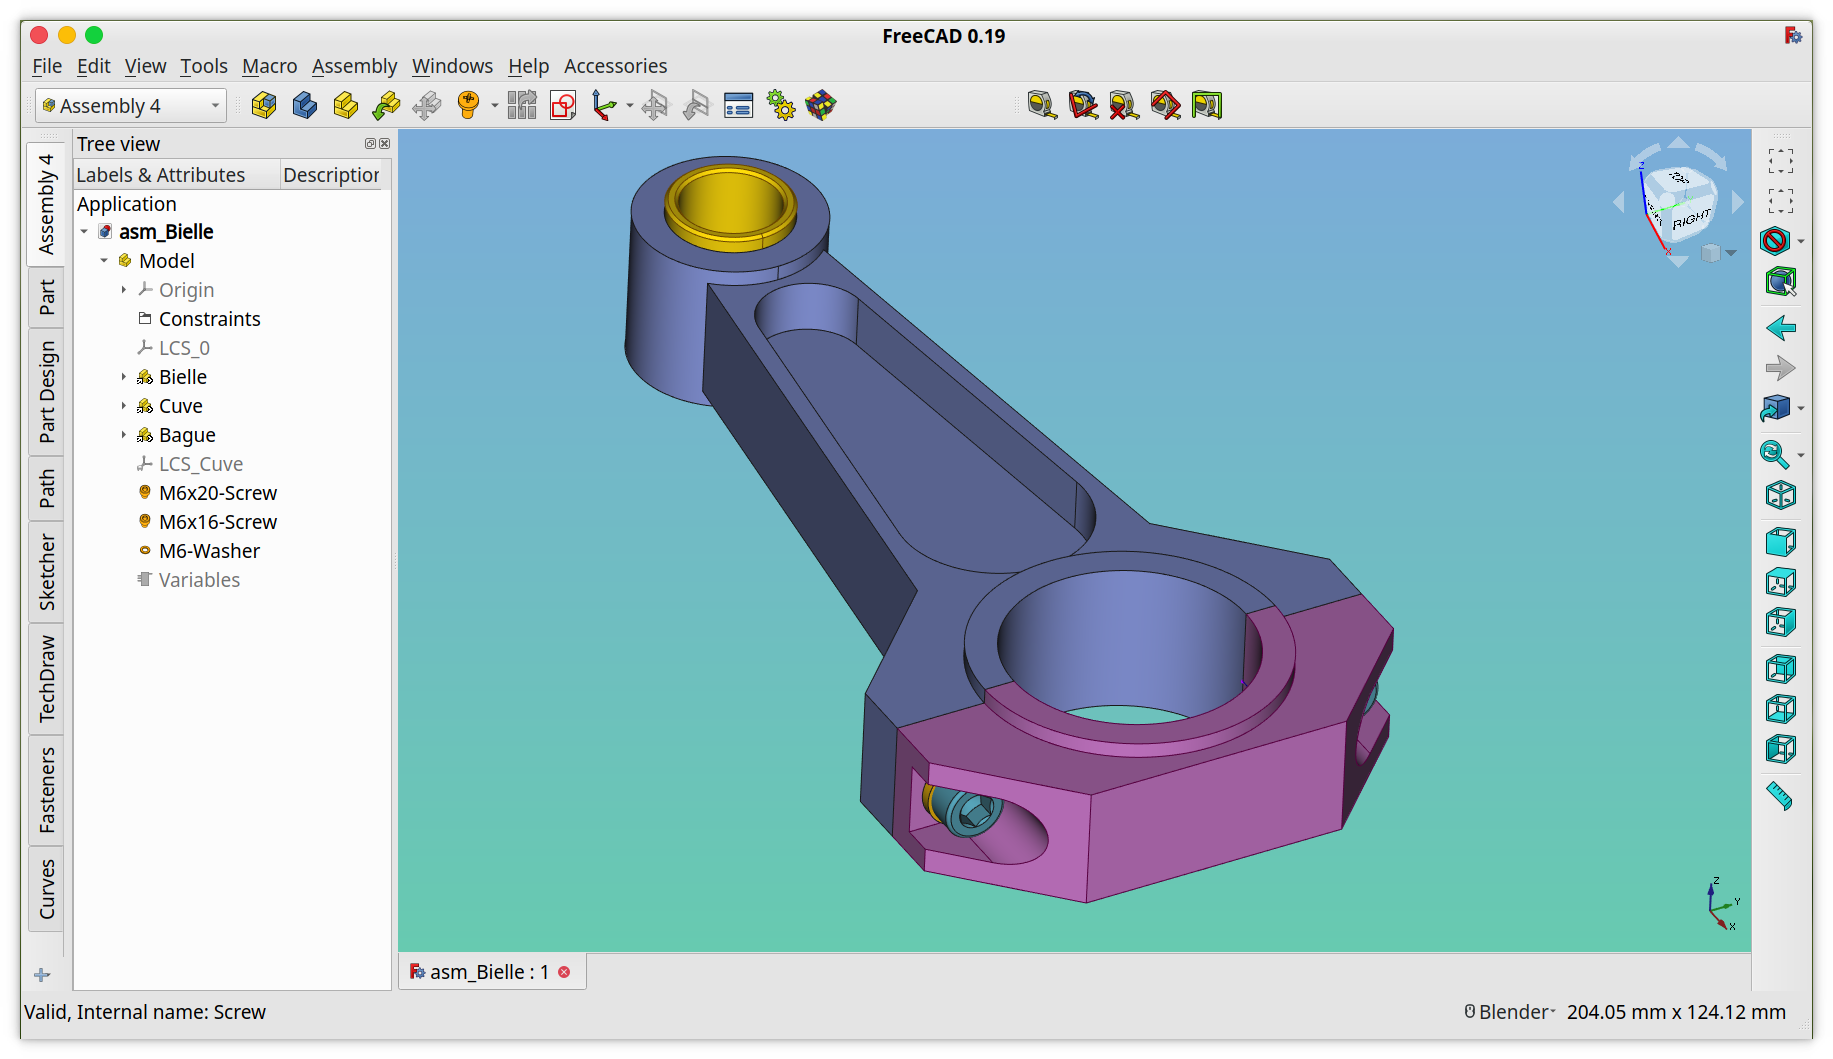Expand the Cuve tree node
Screen dimensions: 1833x1059
pos(124,406)
